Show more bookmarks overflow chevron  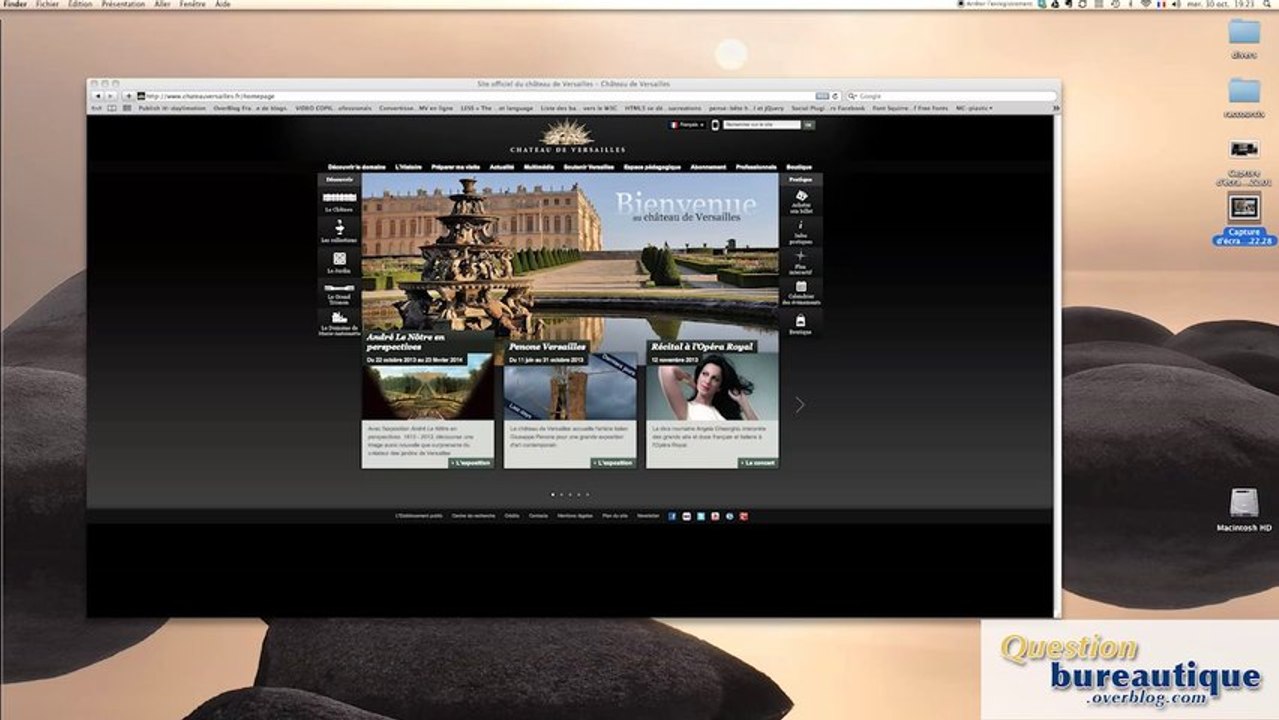[x=1056, y=107]
